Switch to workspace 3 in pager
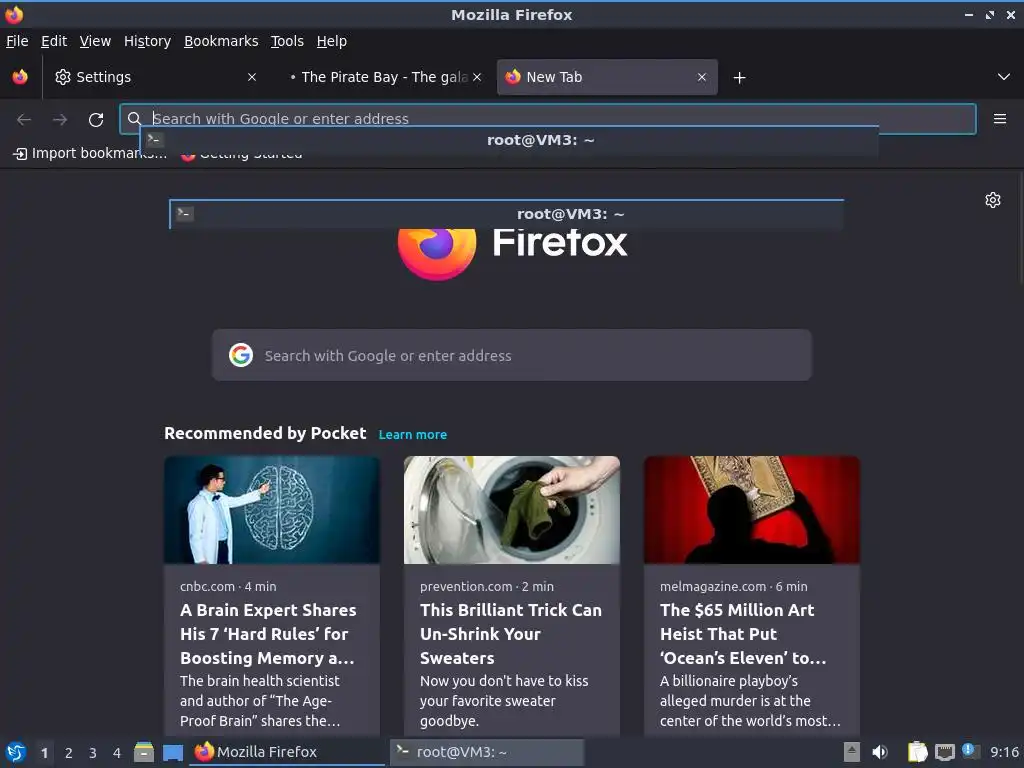 click(x=93, y=753)
